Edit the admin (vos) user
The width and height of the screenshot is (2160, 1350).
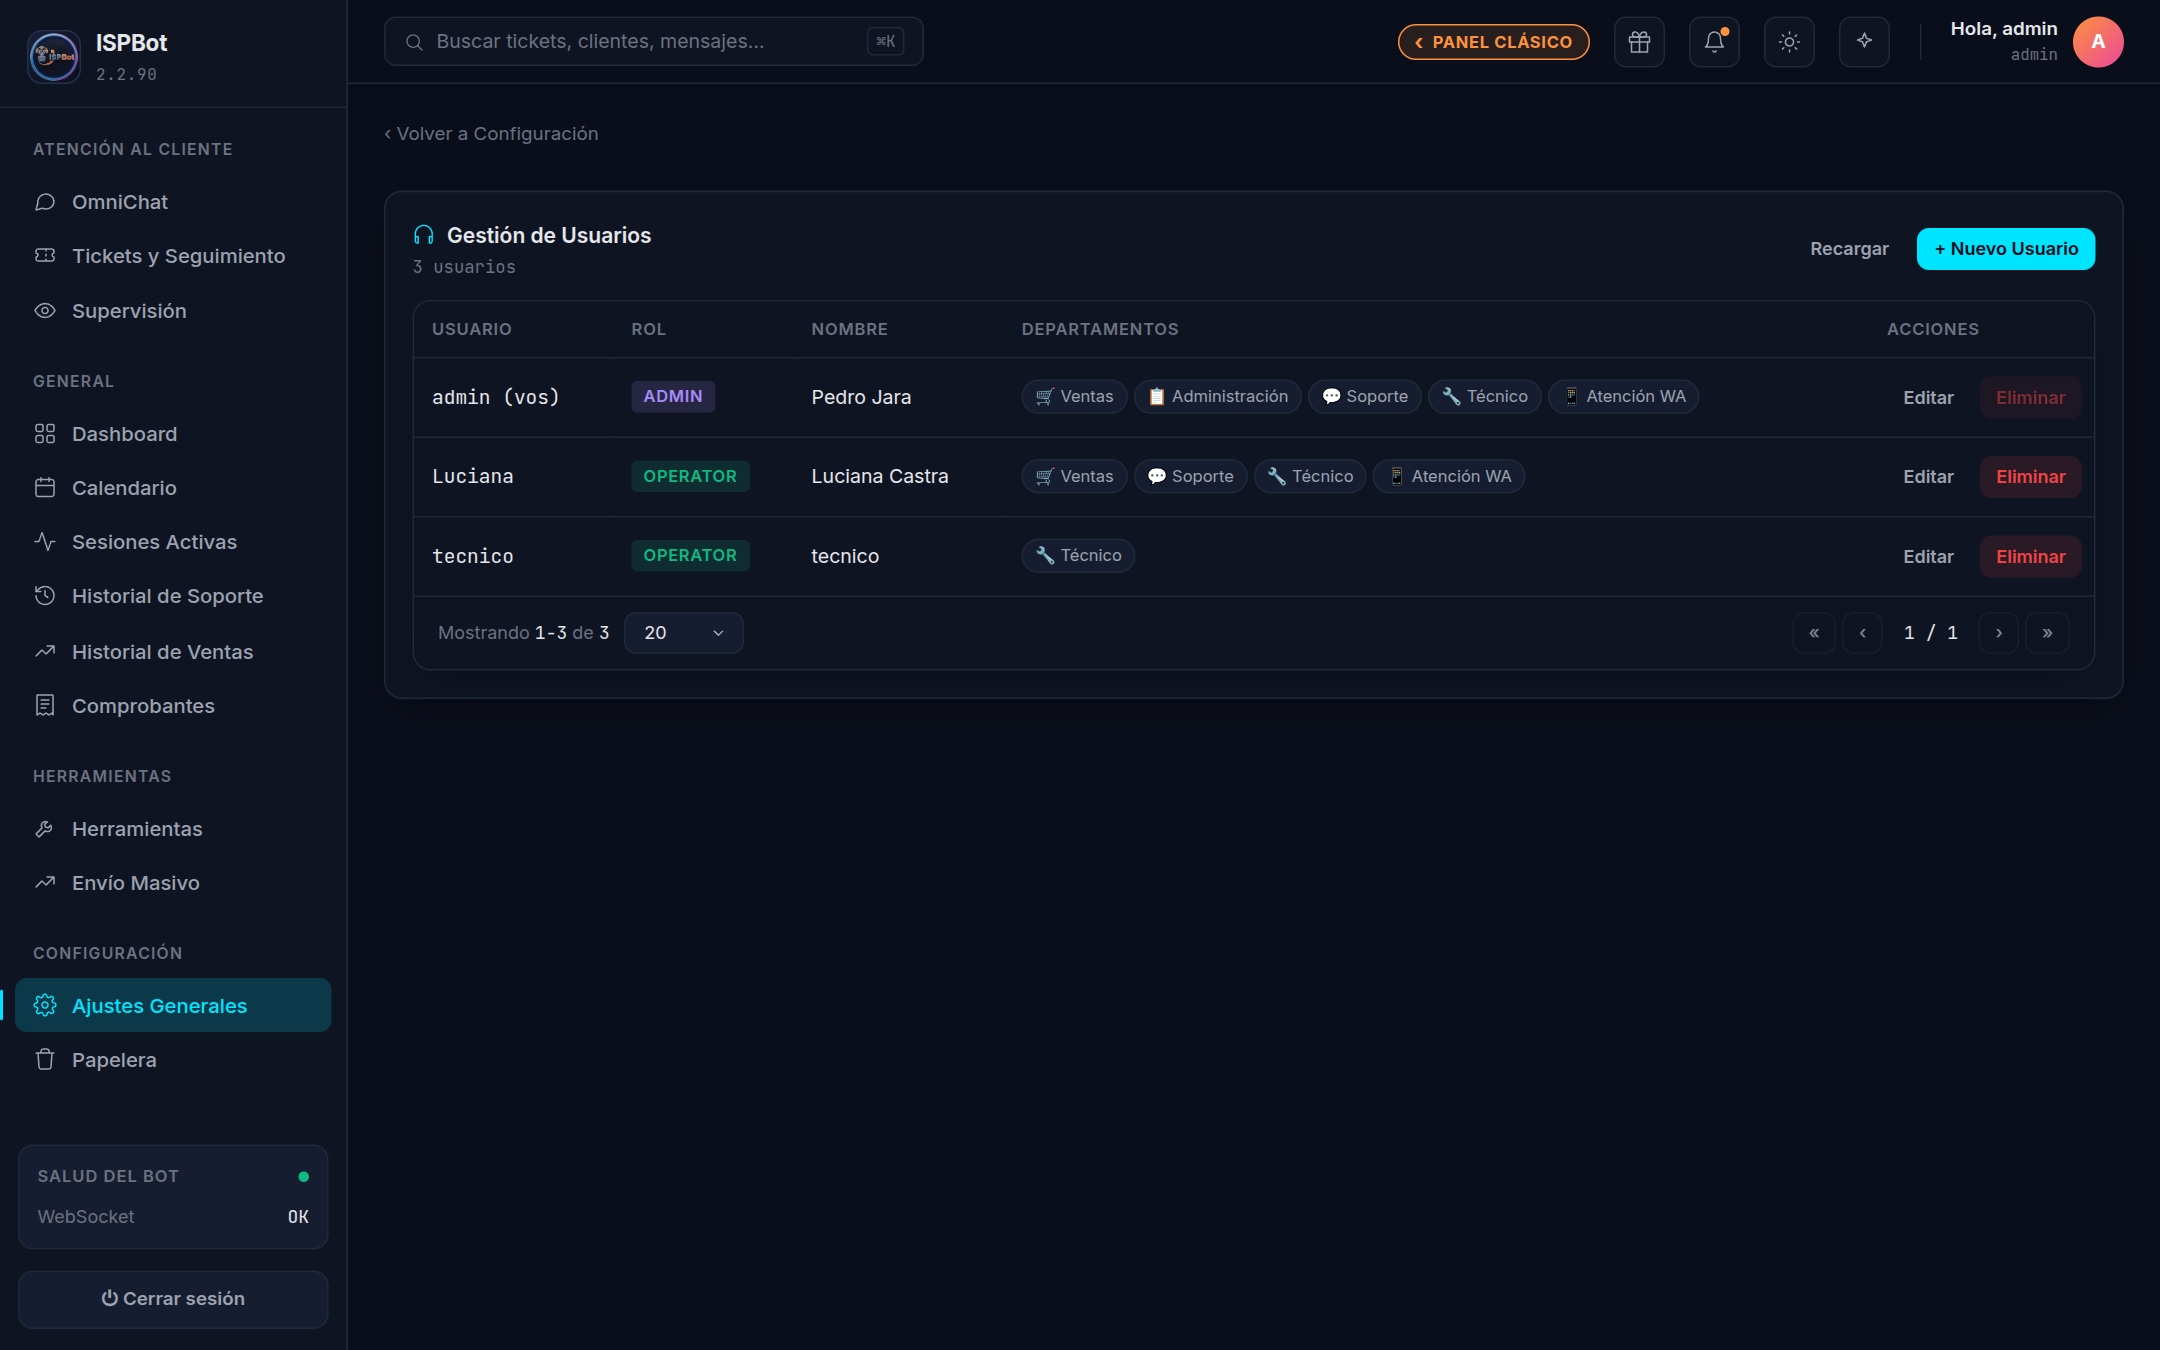click(1928, 398)
